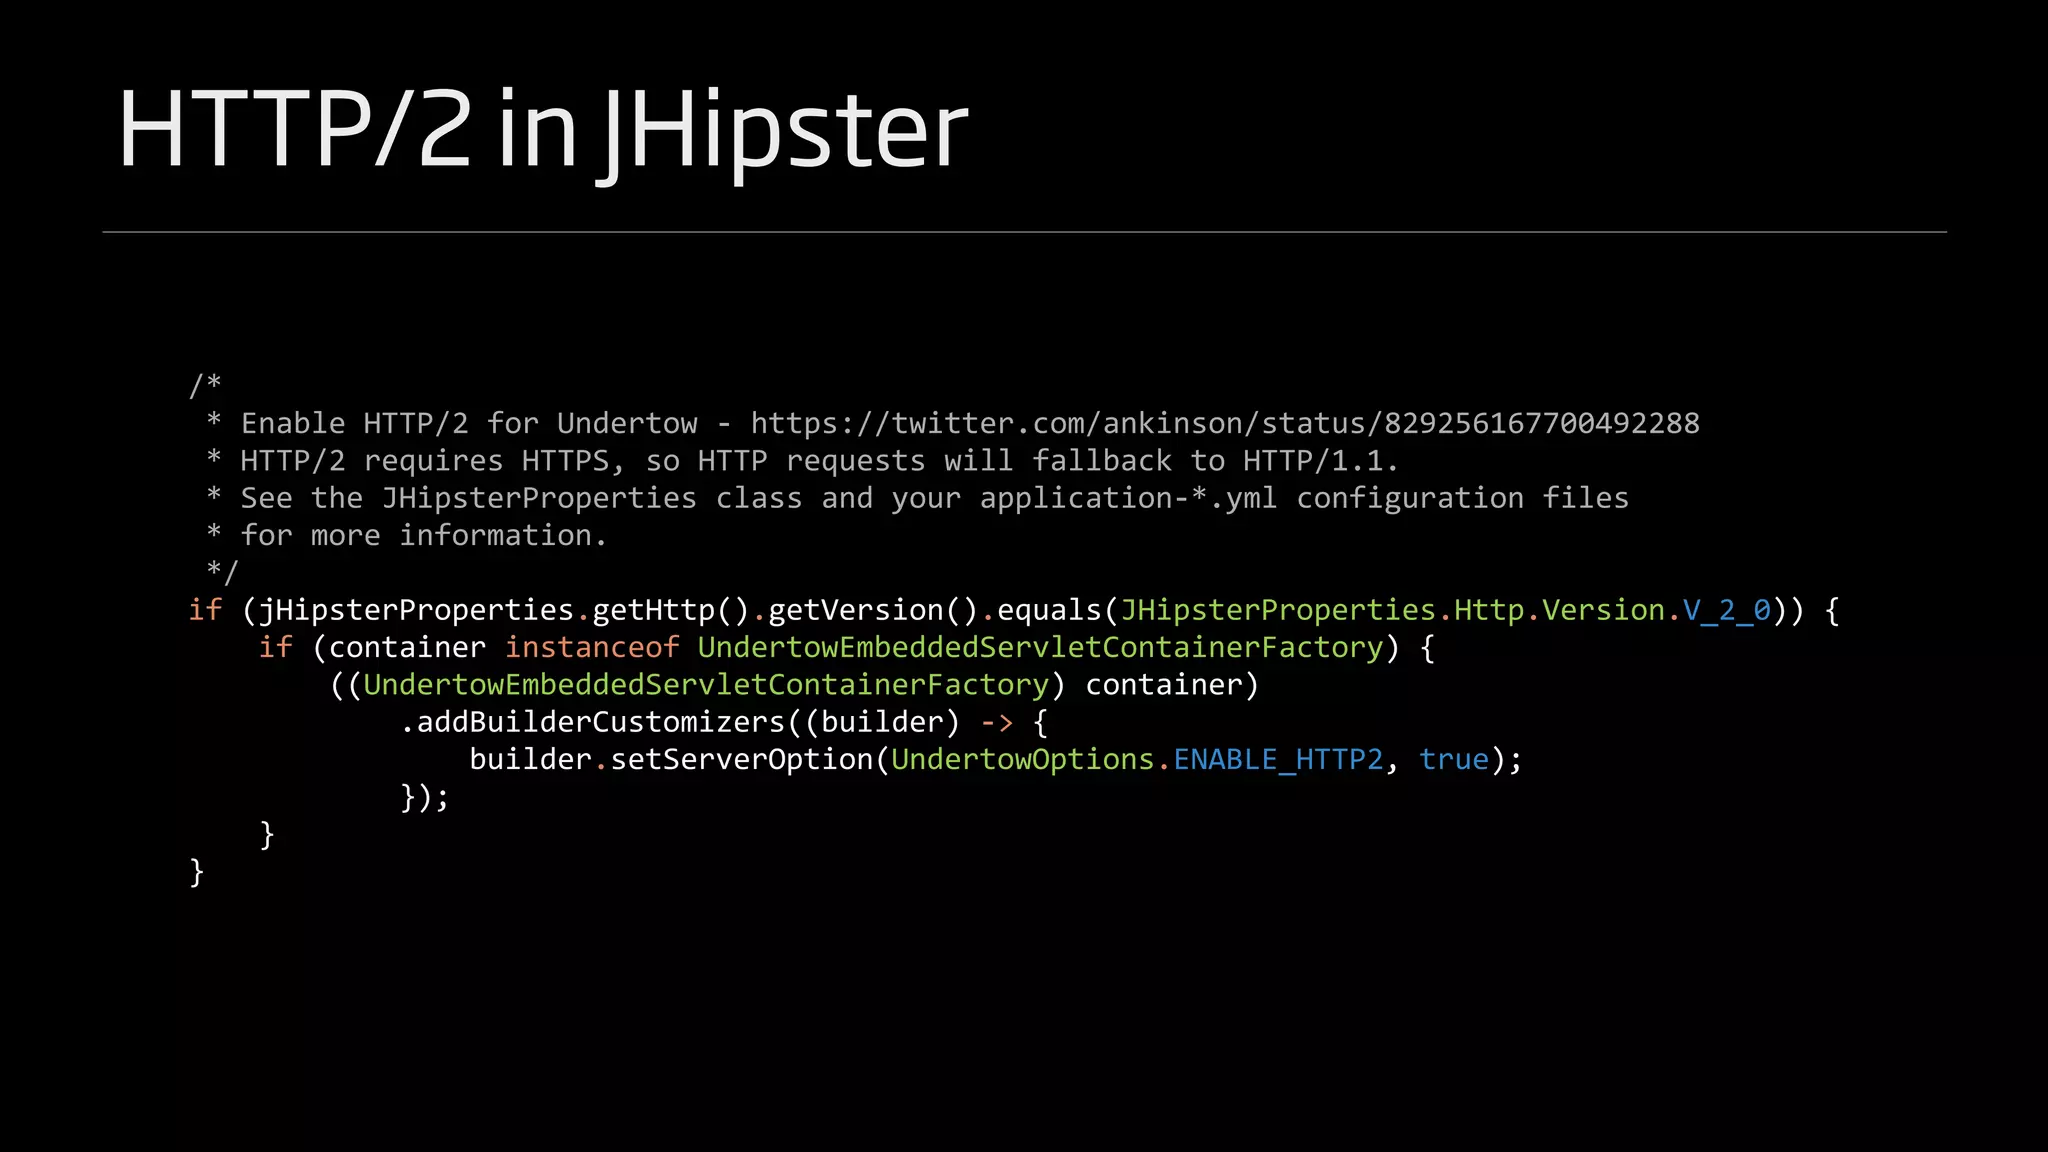Click 'jHipsterProperties.getHttp()' in the code

pyautogui.click(x=504, y=610)
